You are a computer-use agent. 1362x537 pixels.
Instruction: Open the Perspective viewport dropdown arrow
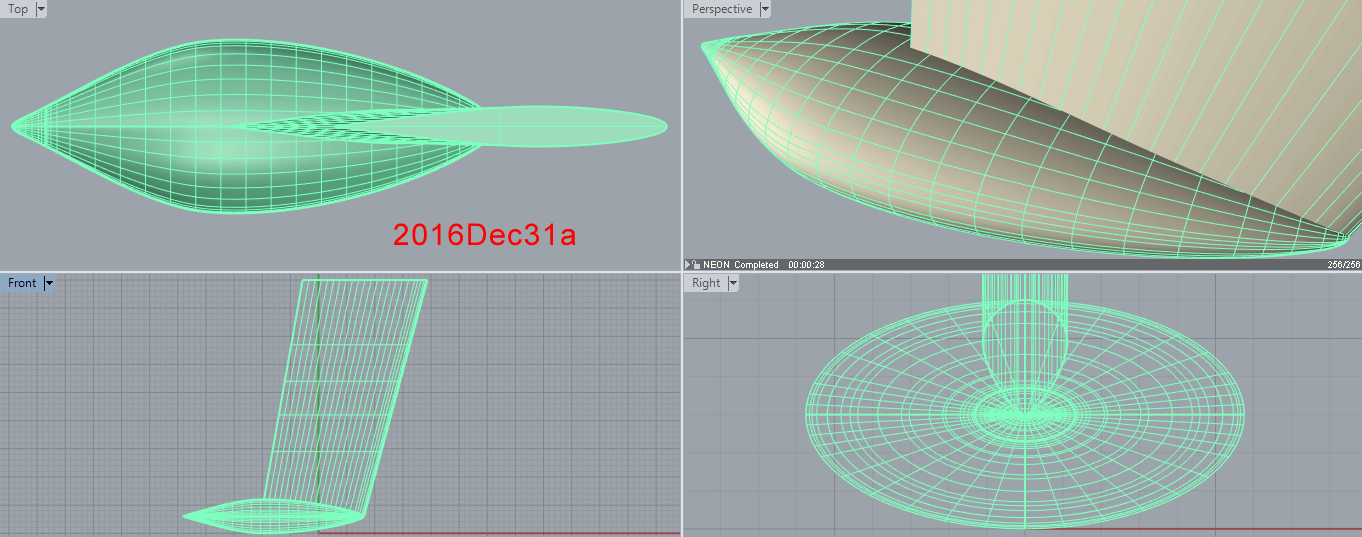[765, 9]
